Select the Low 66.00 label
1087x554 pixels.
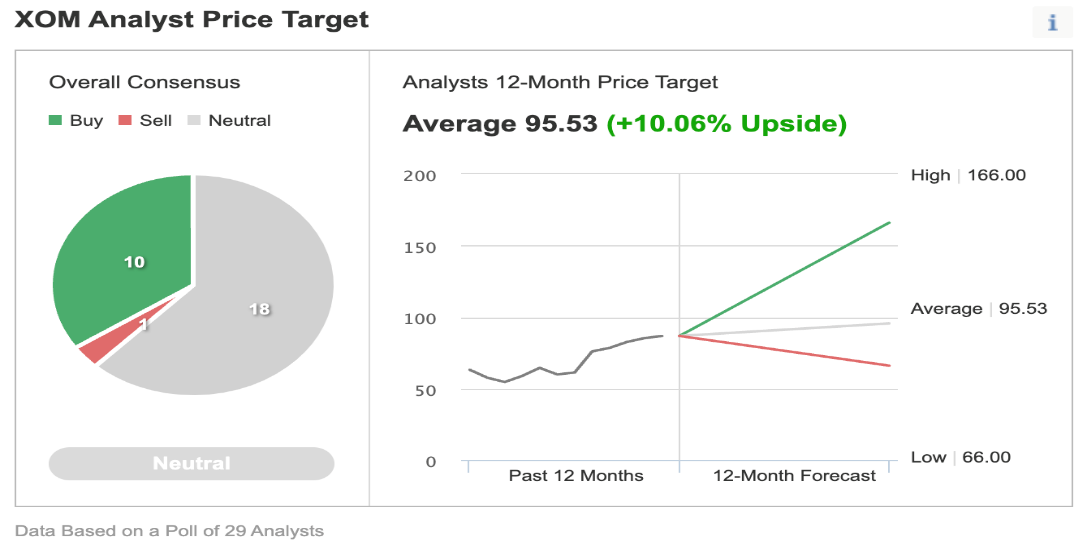960,457
